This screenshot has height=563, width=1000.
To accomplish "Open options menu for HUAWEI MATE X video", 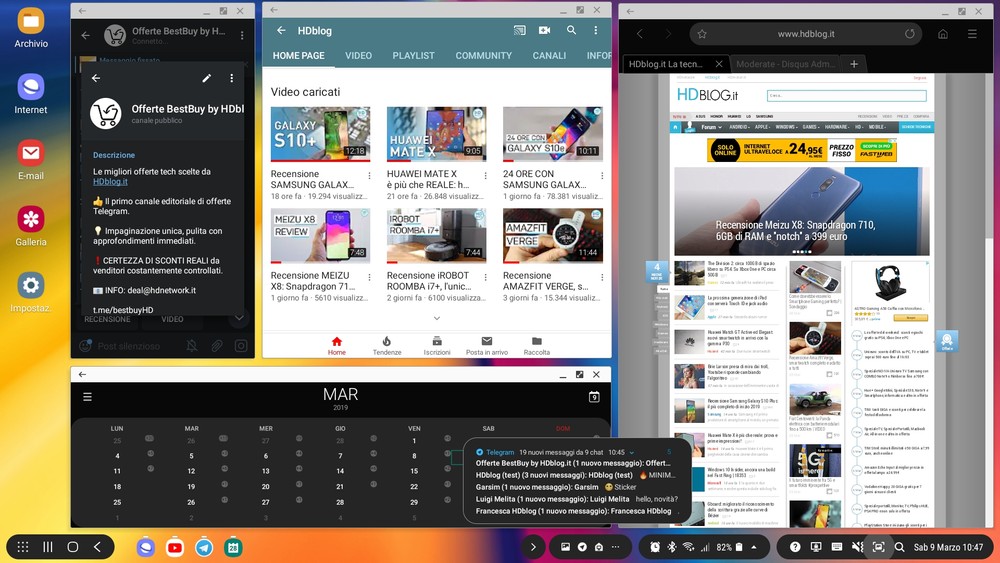I will click(485, 175).
